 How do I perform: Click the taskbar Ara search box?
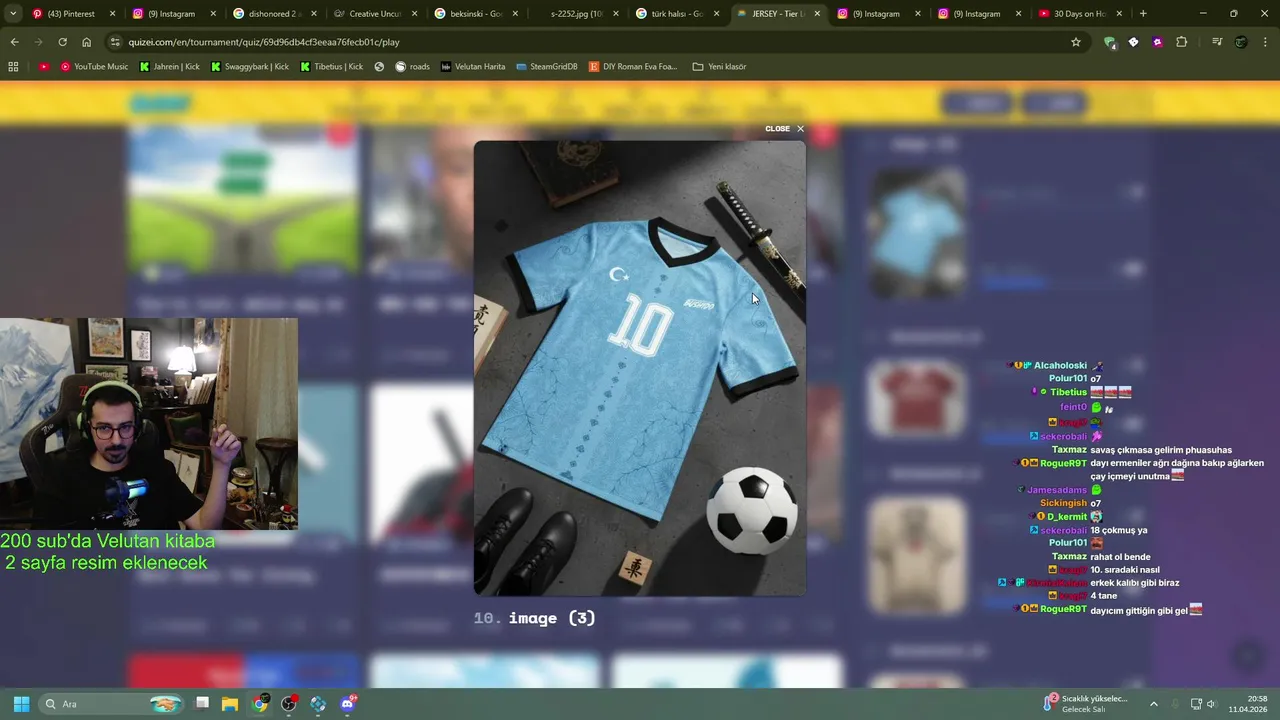coord(112,704)
